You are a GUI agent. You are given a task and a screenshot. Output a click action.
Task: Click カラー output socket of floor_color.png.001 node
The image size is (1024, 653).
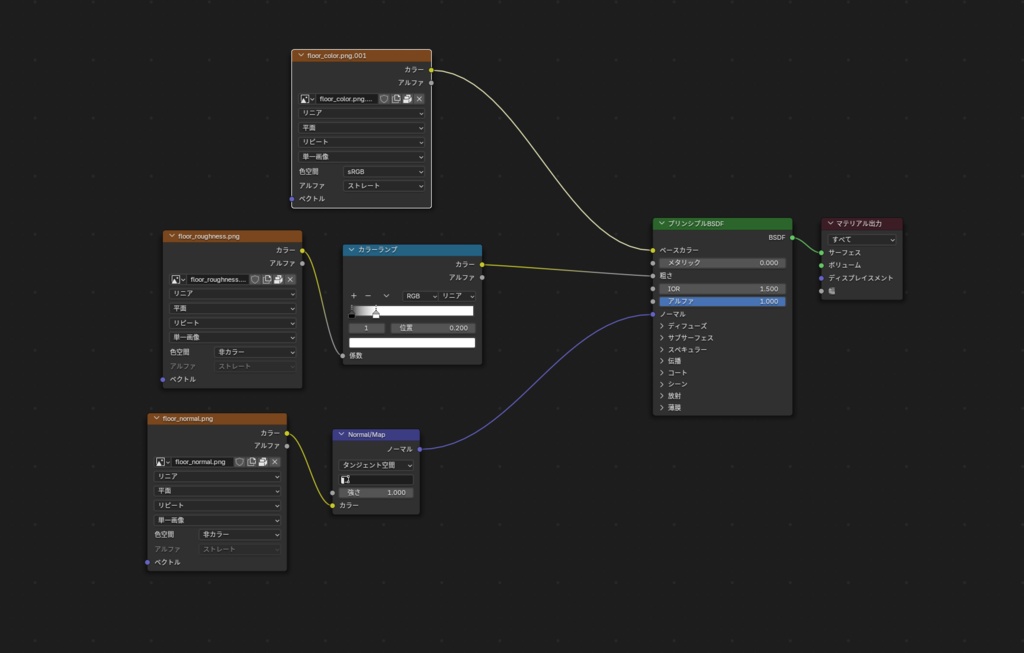coord(431,70)
